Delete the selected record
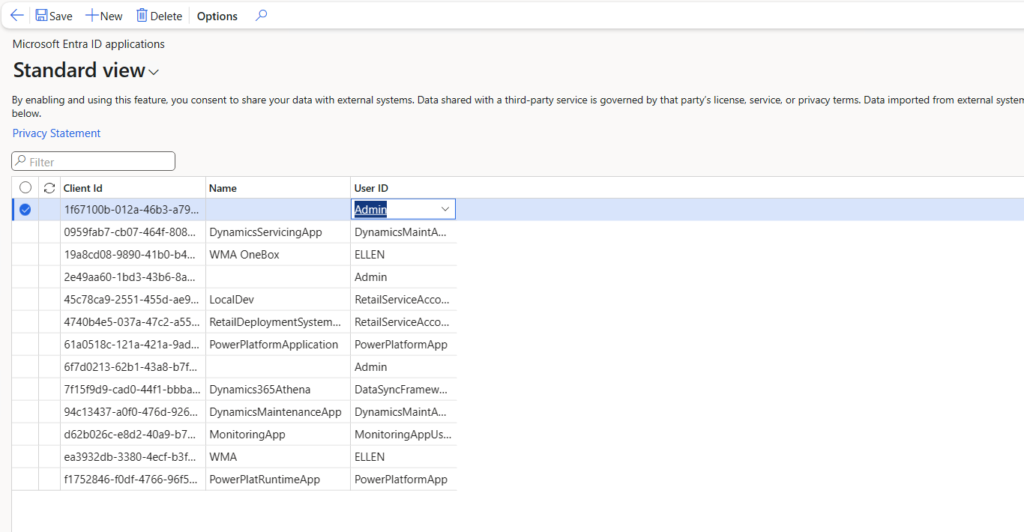The width and height of the screenshot is (1024, 532). pyautogui.click(x=159, y=16)
